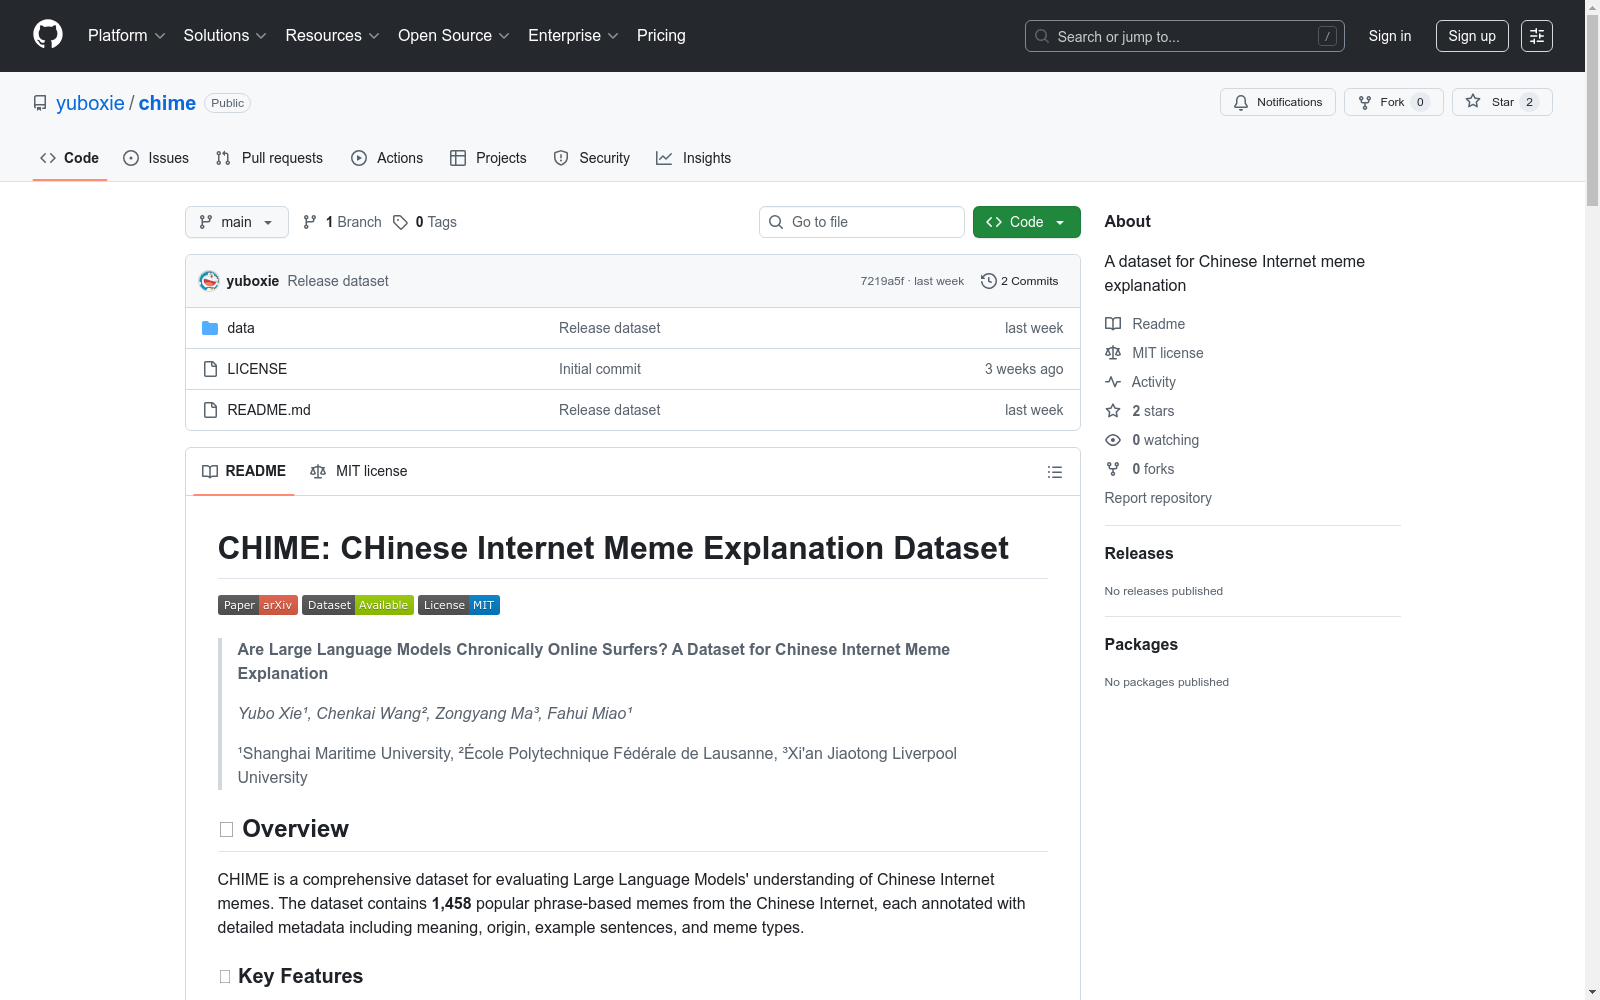
Task: Open the Actions tab
Action: (x=387, y=158)
